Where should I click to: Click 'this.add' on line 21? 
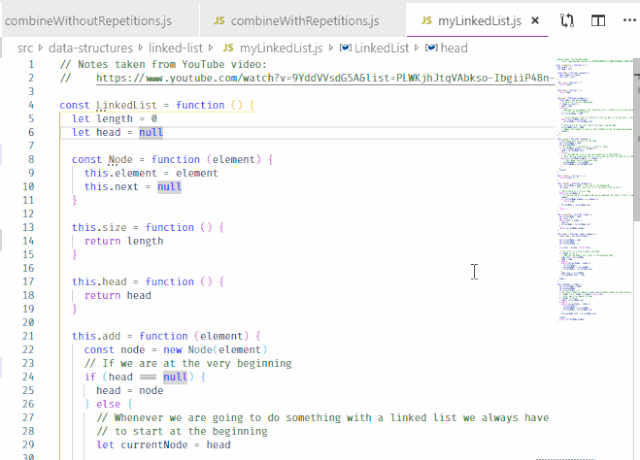pyautogui.click(x=96, y=336)
